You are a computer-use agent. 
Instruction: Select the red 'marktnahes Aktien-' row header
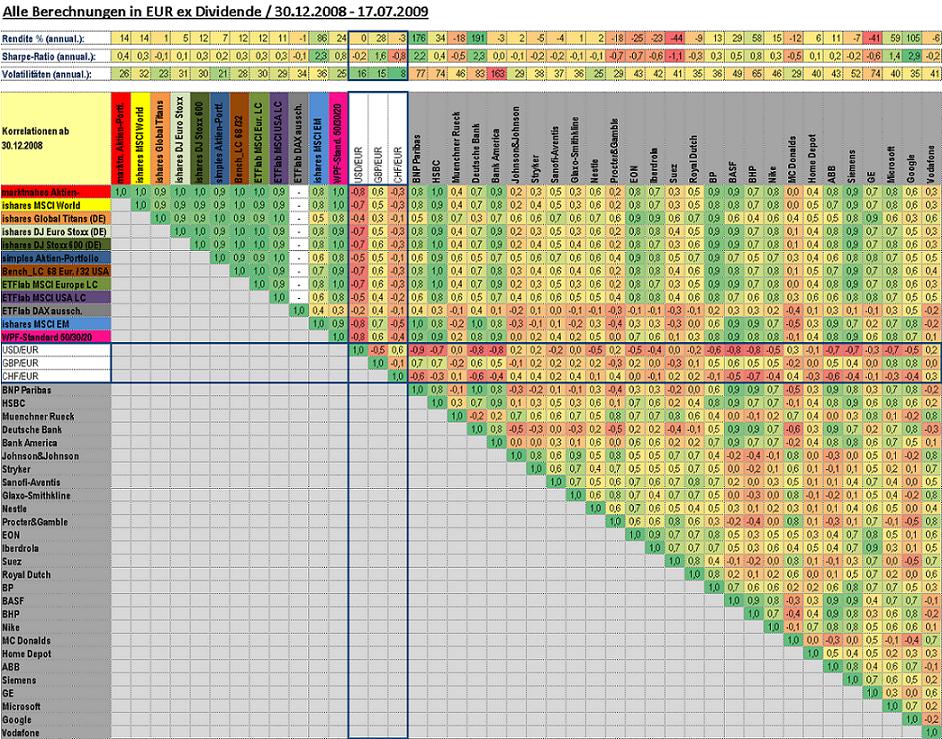click(x=56, y=192)
